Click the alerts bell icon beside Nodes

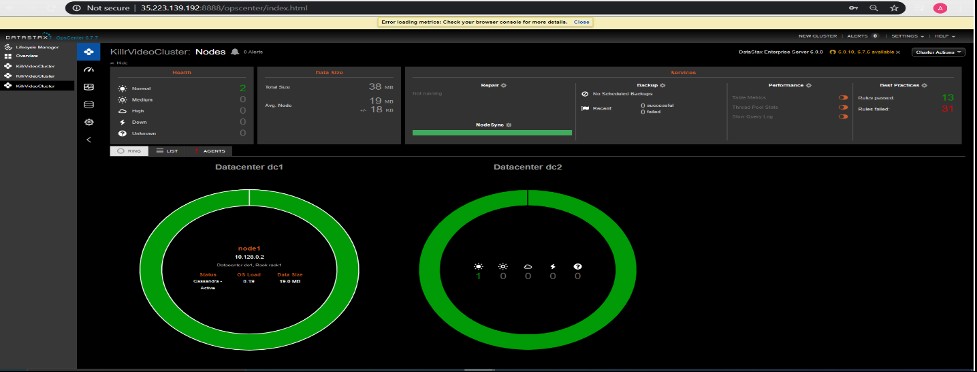click(x=235, y=52)
